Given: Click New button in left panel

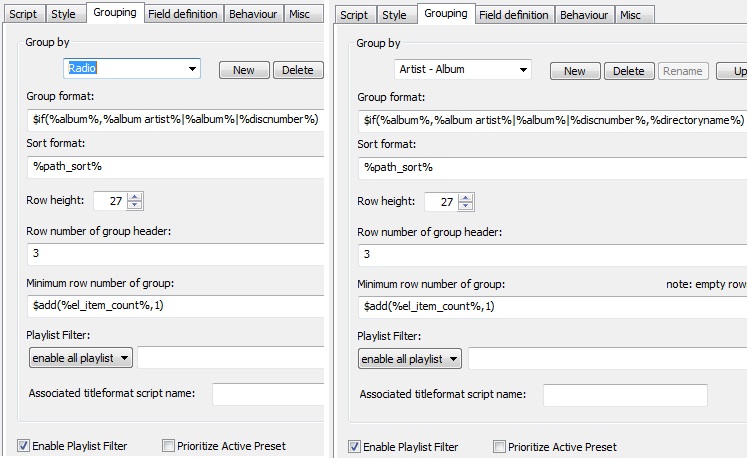Looking at the screenshot, I should (243, 70).
